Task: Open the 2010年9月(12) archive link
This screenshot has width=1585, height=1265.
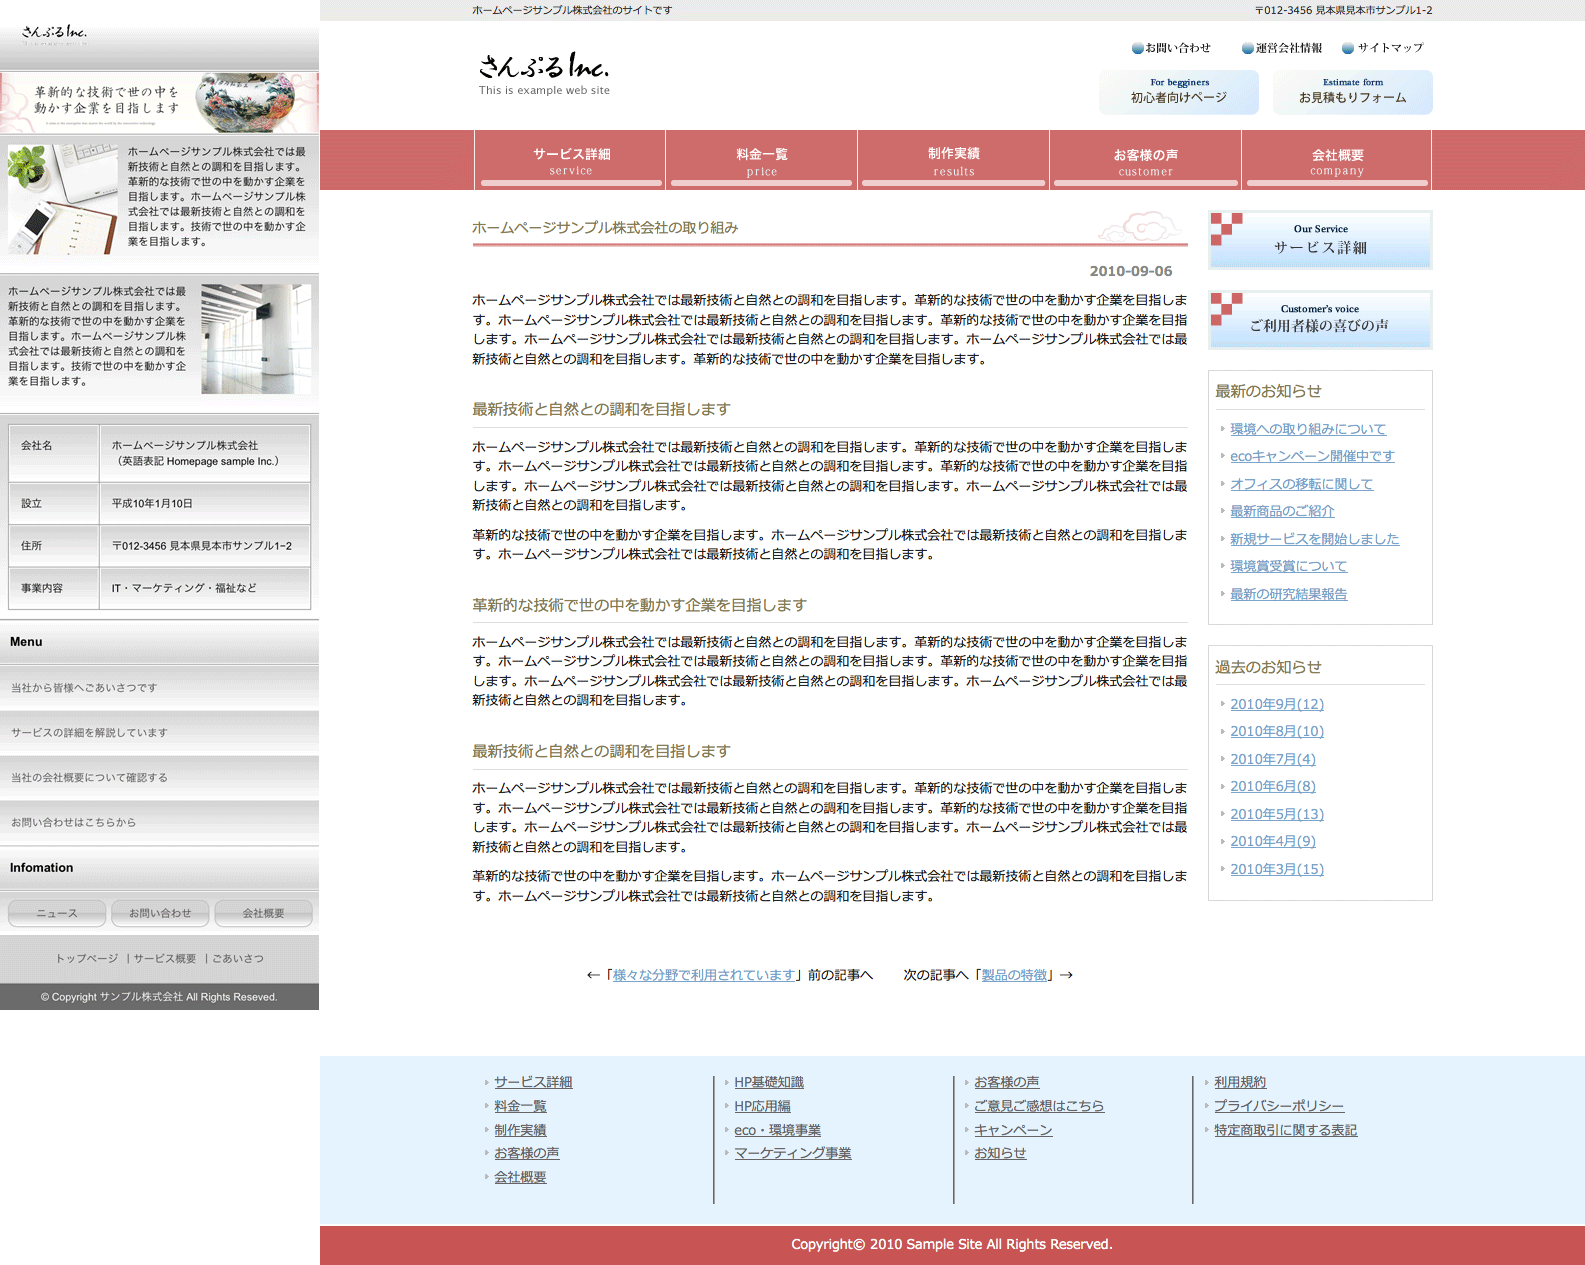Action: point(1276,704)
